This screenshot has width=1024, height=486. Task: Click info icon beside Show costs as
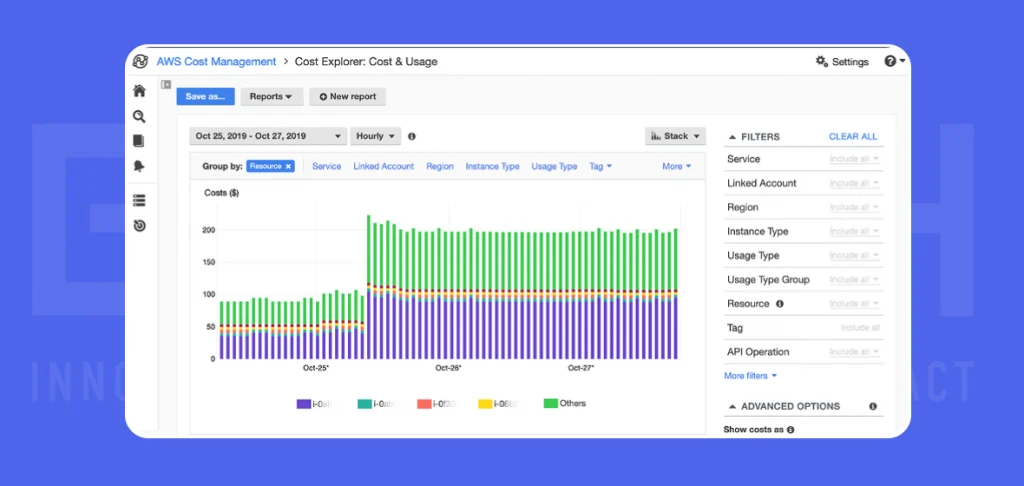click(x=790, y=430)
